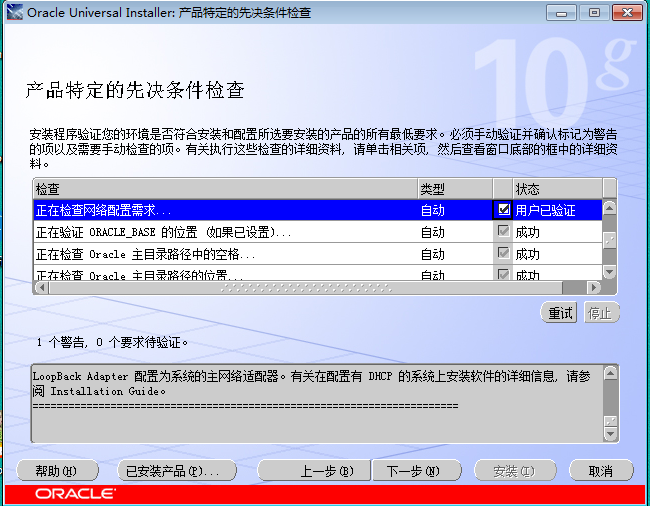Select the 正在验证 ORACLE_BASE 的位置 row
Image resolution: width=650 pixels, height=506 pixels.
(318, 232)
